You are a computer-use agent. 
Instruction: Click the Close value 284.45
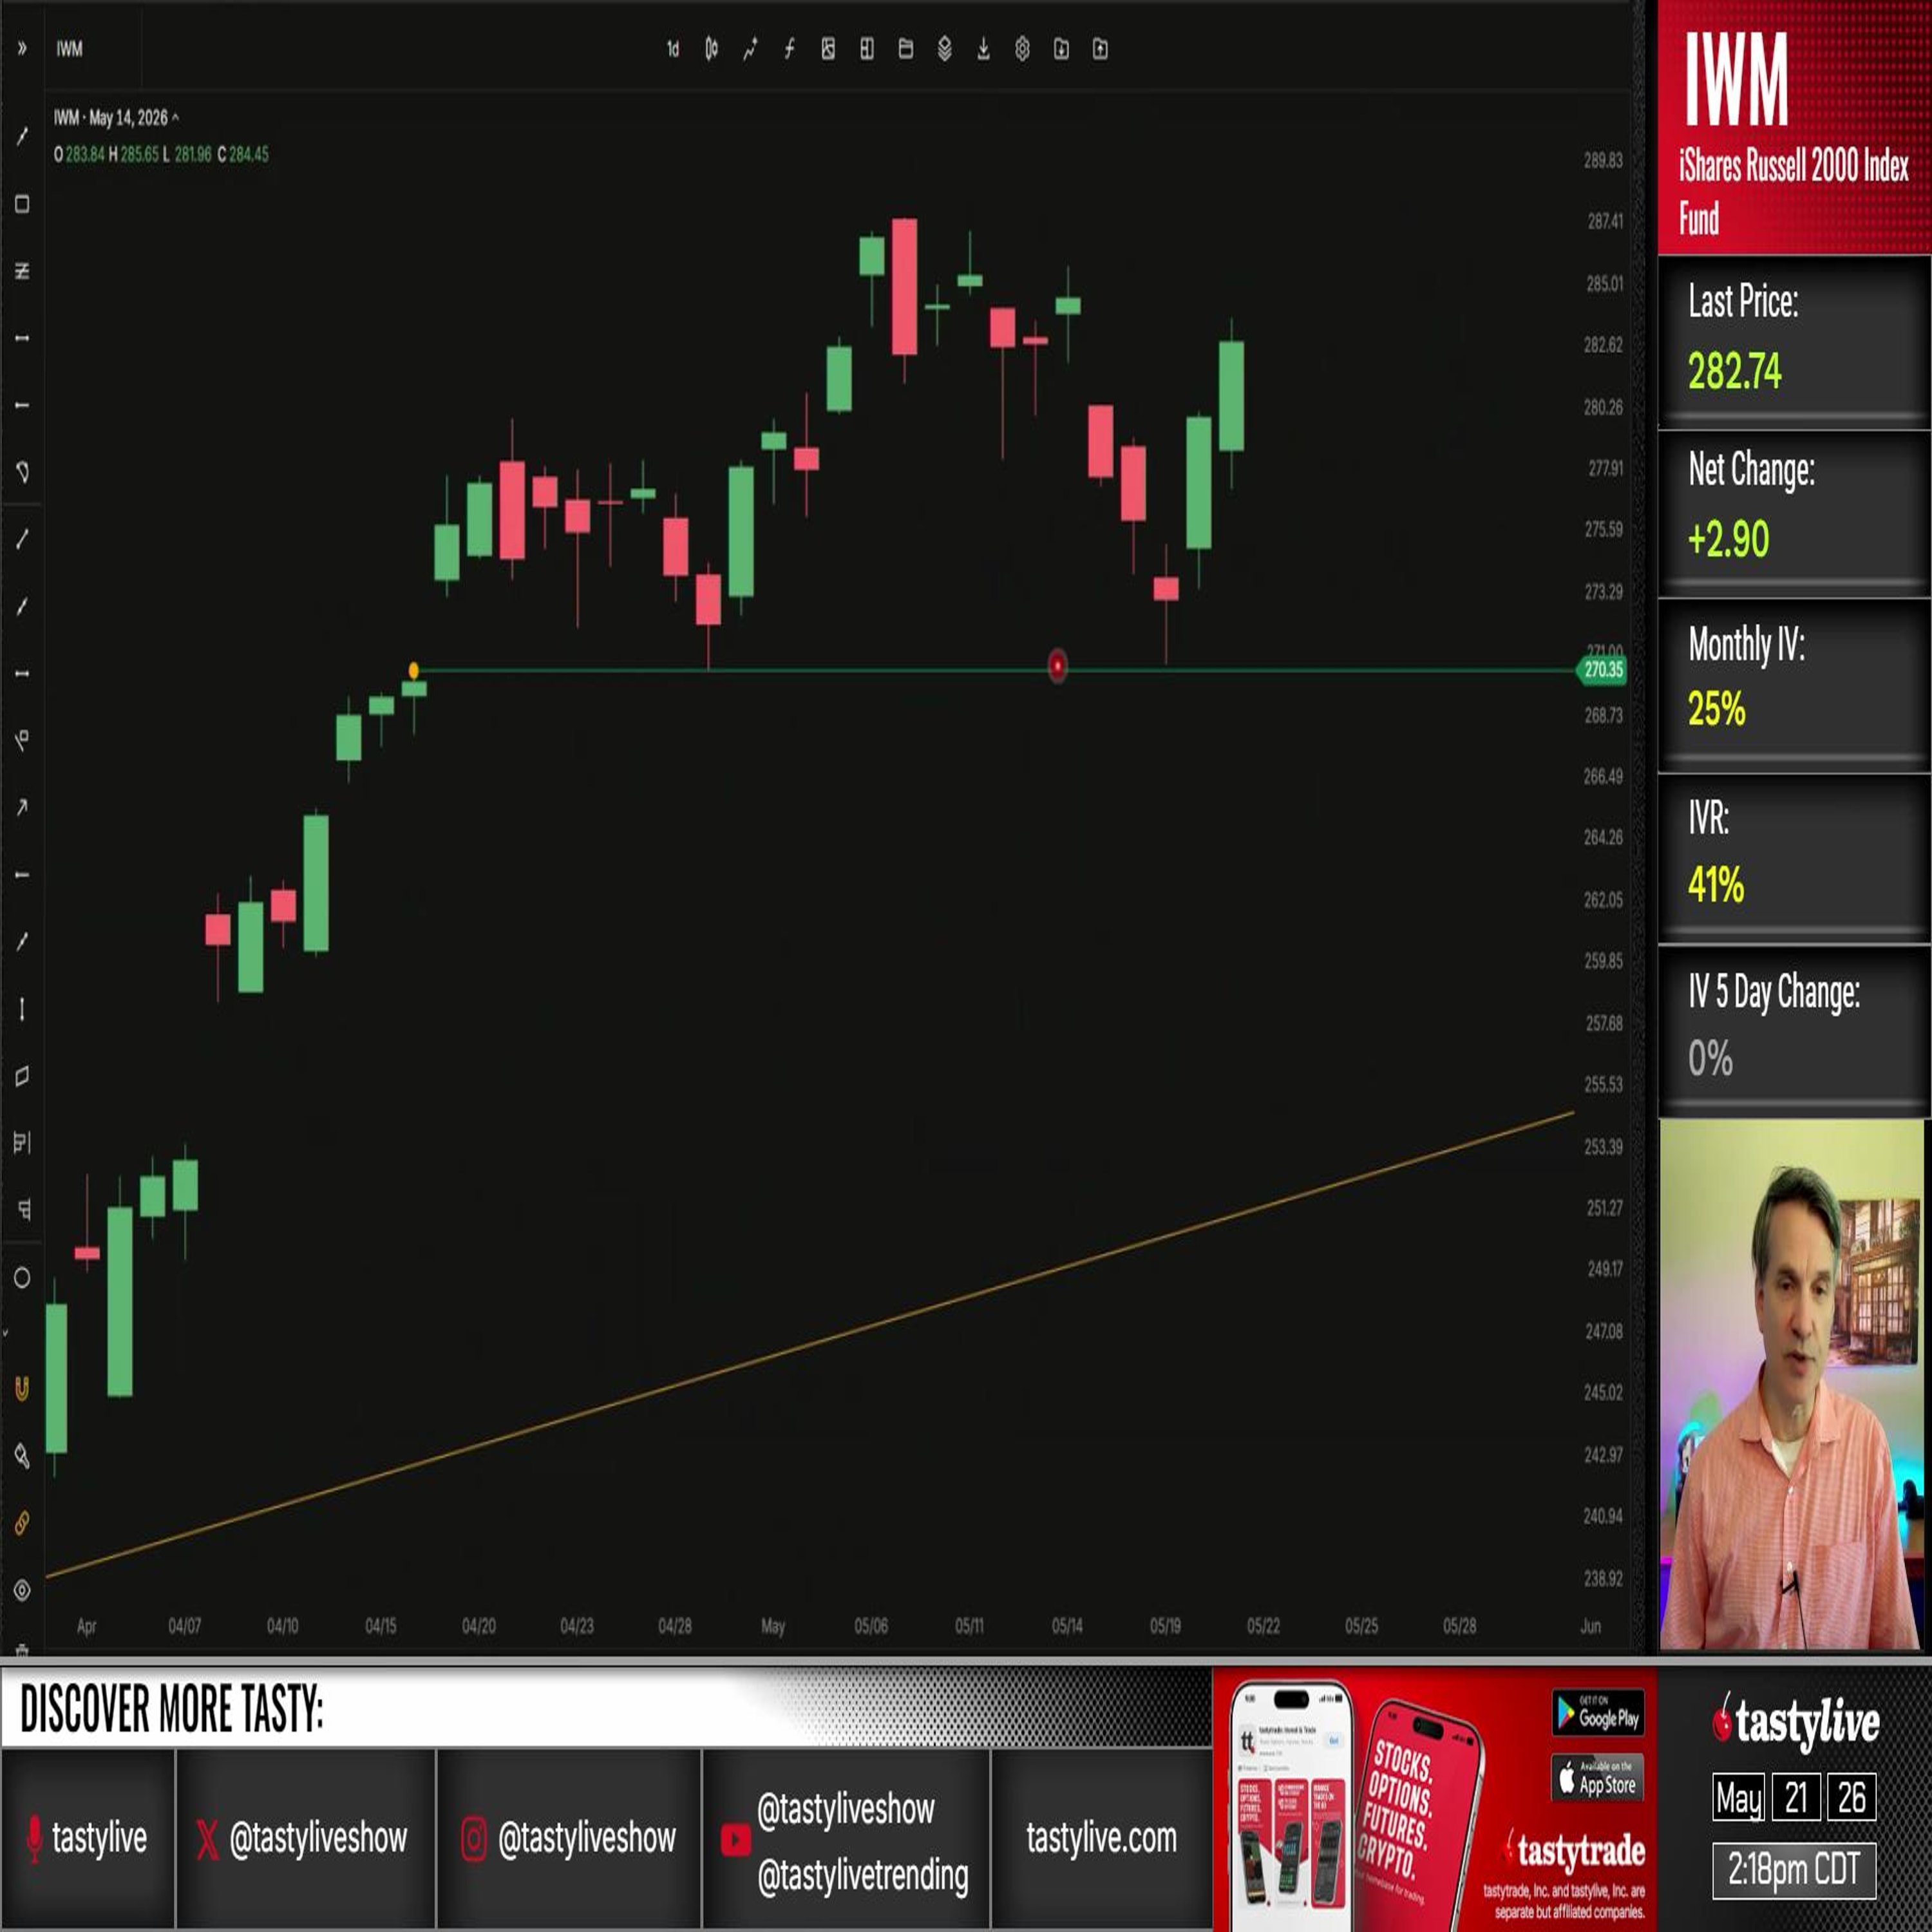point(249,154)
